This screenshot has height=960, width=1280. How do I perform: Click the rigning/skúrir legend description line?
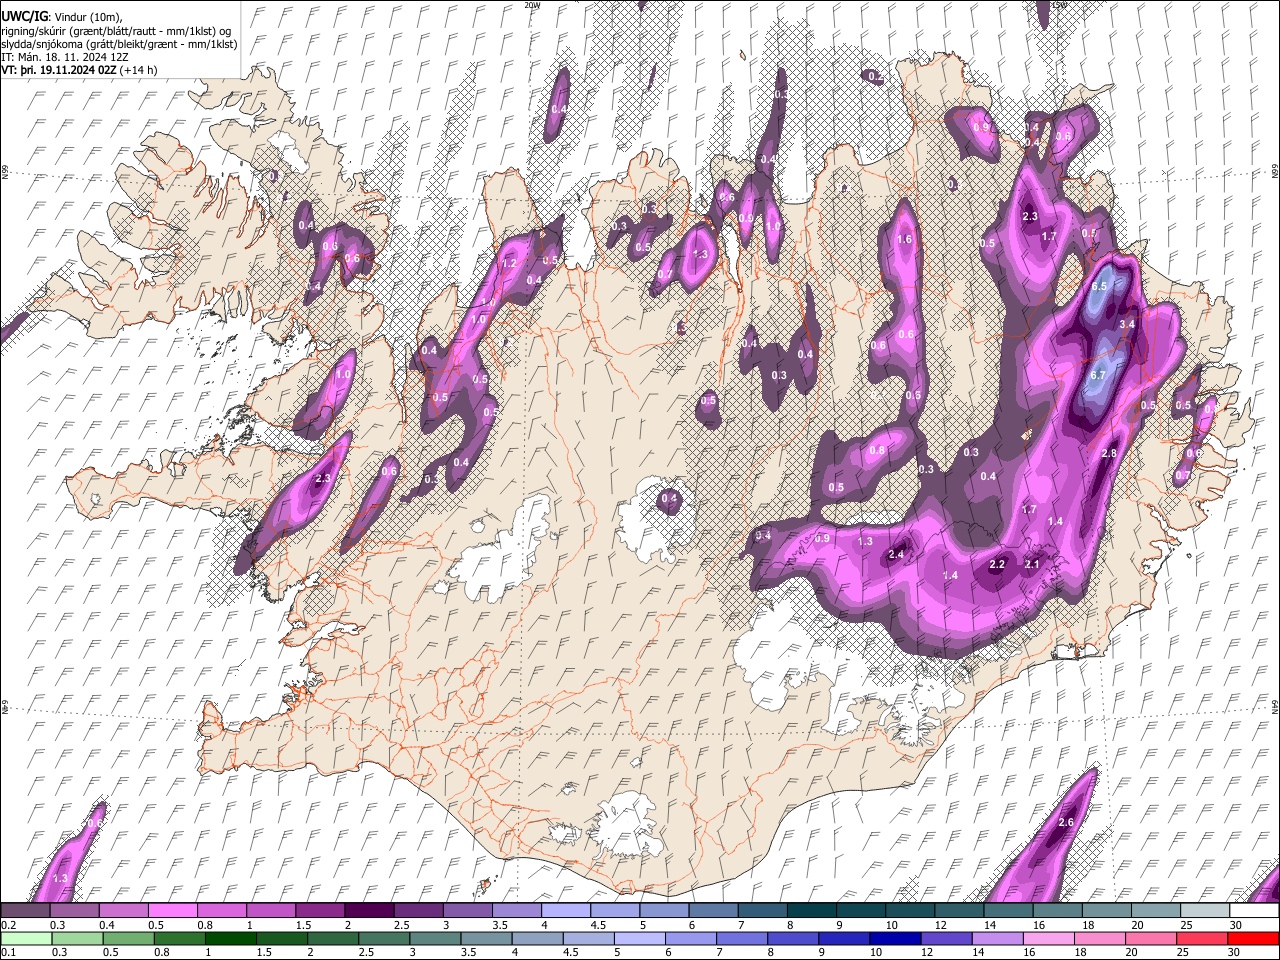(116, 31)
